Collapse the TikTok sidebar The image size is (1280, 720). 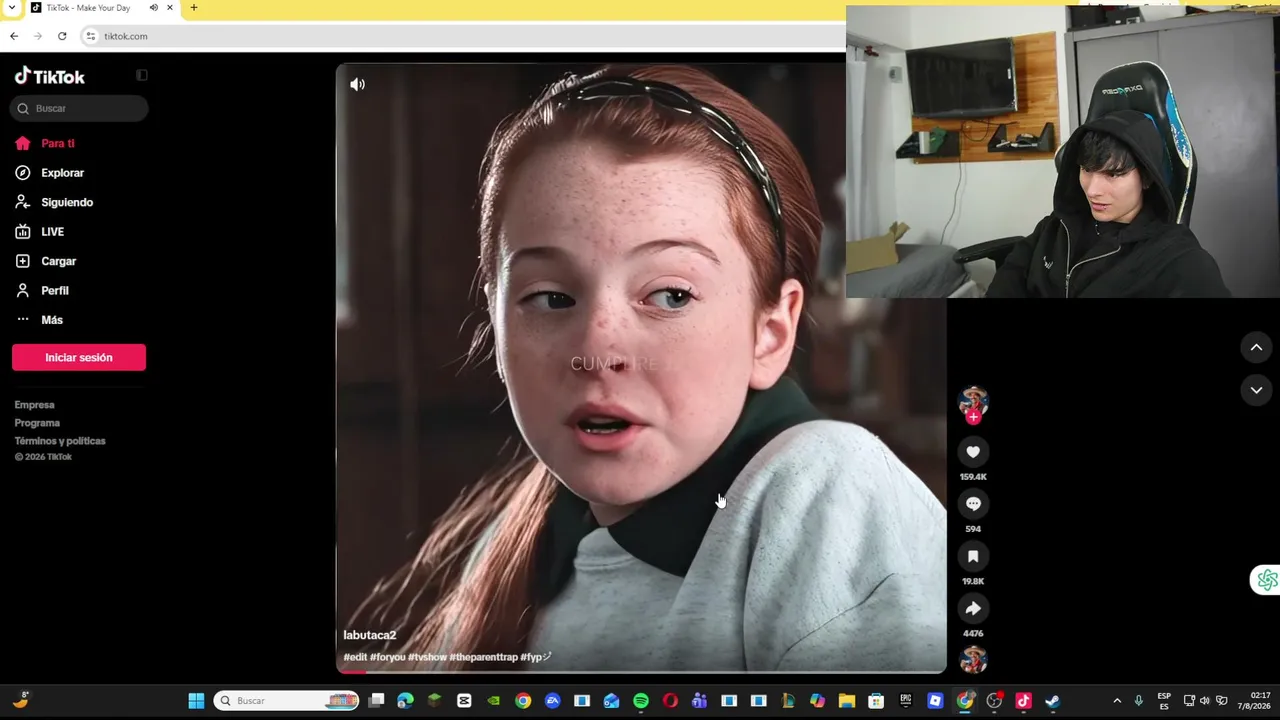tap(142, 75)
